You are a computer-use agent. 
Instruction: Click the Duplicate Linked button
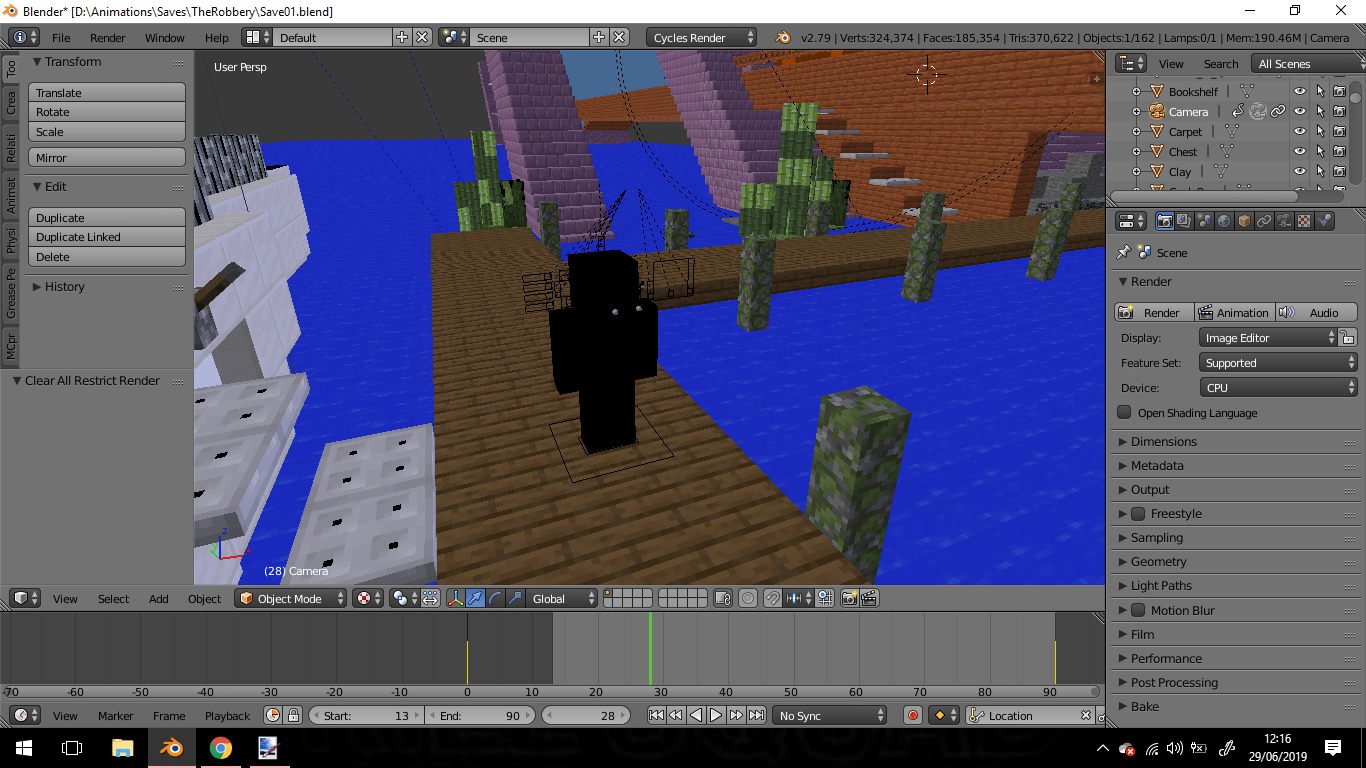pos(106,237)
